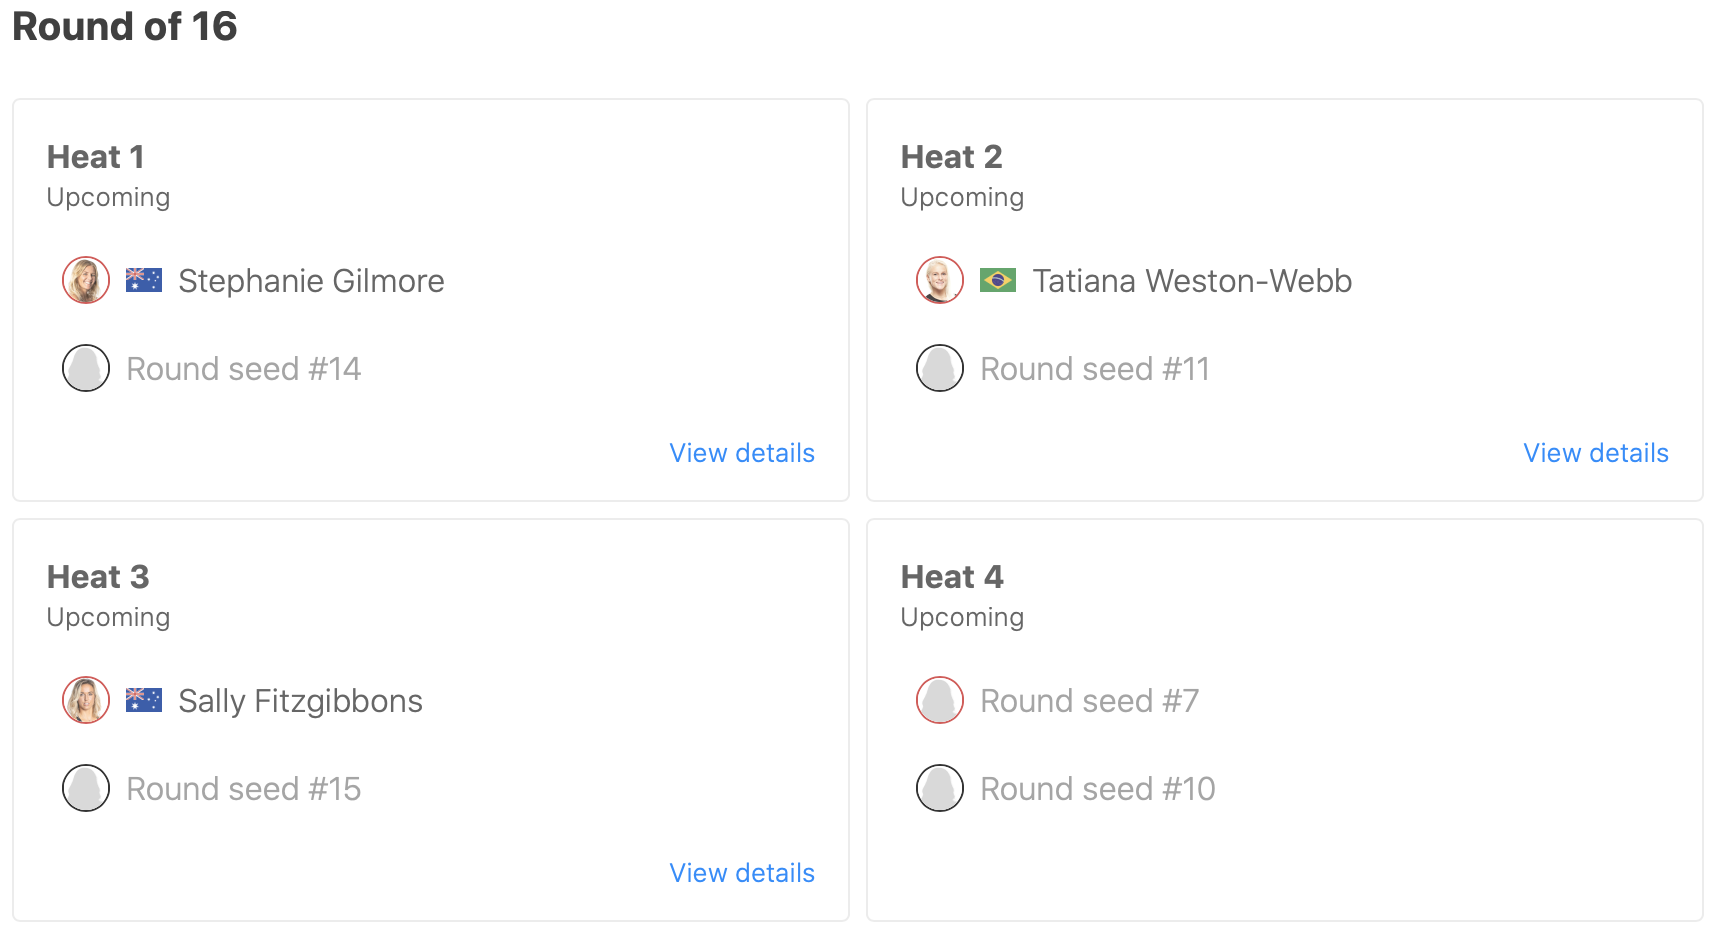The height and width of the screenshot is (934, 1716).
Task: Click the Round seed #11 placeholder avatar
Action: pos(940,368)
